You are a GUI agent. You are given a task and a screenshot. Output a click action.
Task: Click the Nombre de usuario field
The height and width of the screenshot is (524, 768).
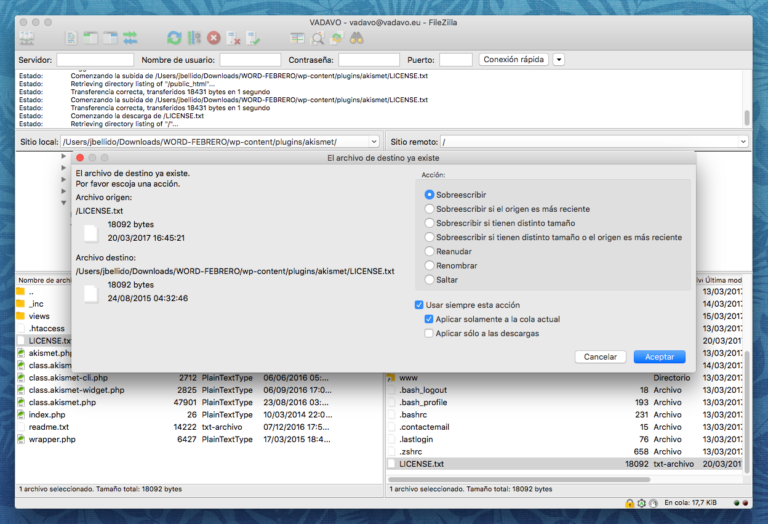pos(250,60)
